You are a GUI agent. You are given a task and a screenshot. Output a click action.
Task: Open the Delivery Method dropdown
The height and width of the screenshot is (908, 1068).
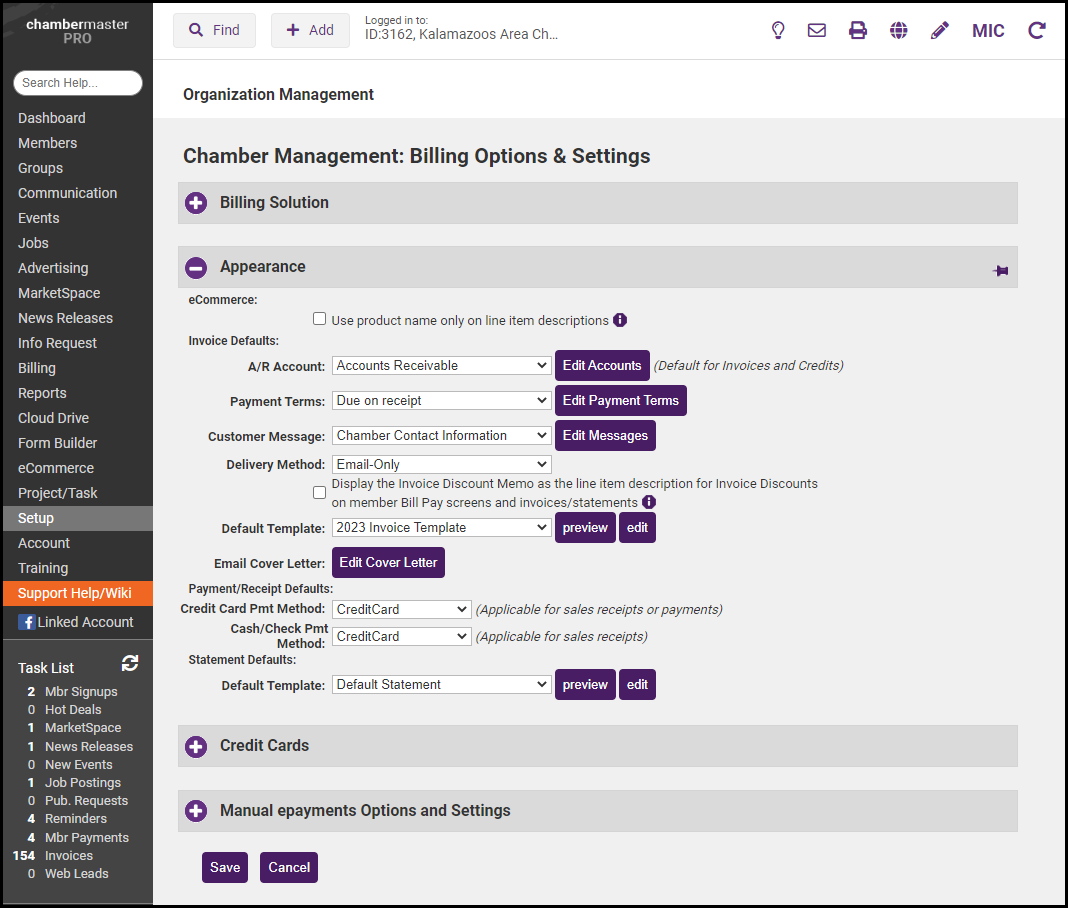[x=441, y=465]
